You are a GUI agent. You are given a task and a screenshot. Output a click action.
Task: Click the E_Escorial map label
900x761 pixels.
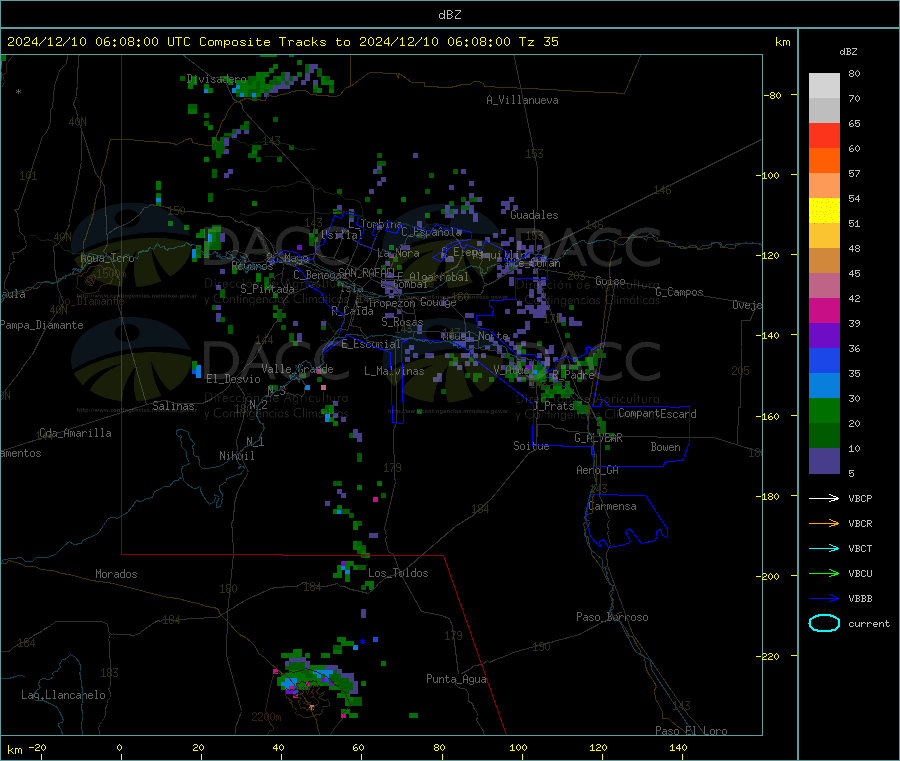(x=371, y=344)
